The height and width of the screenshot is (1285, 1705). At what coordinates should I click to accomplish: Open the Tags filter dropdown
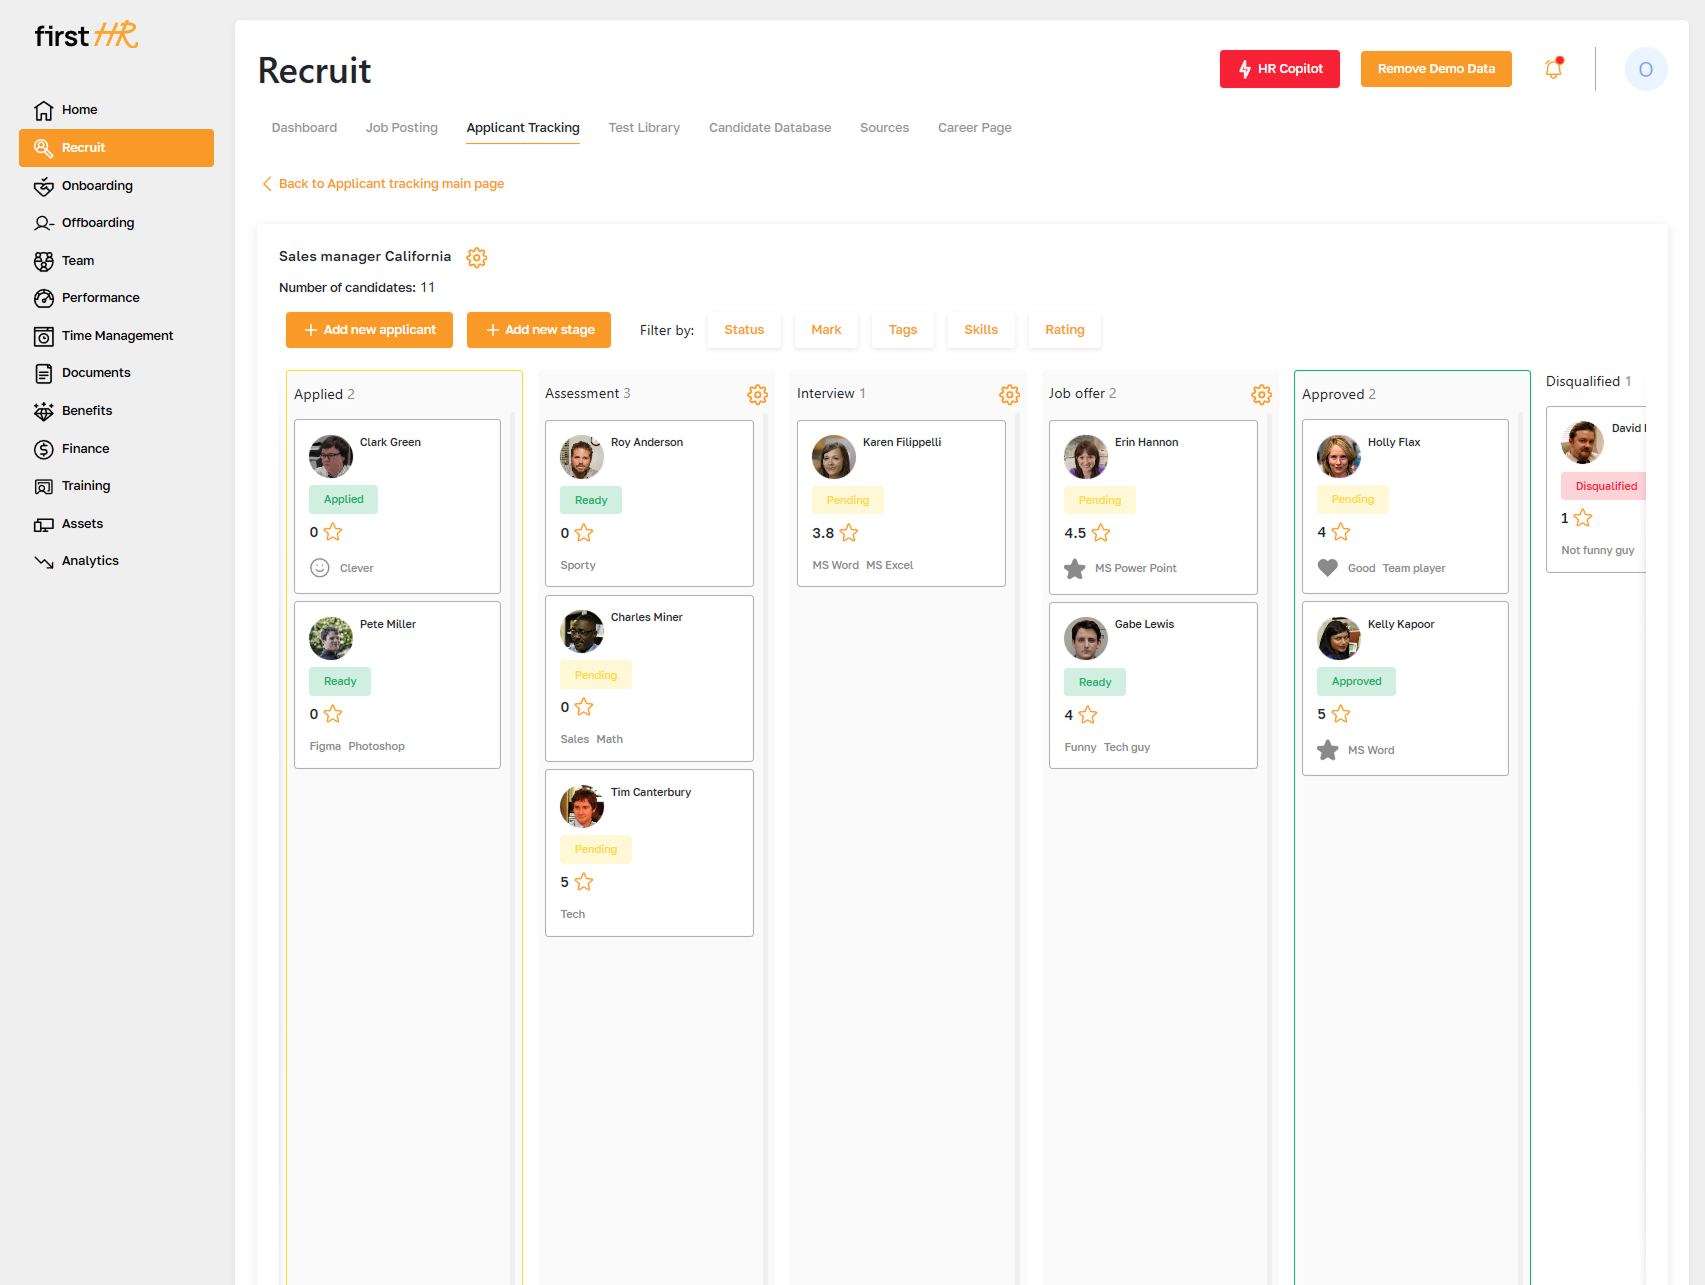(x=903, y=330)
